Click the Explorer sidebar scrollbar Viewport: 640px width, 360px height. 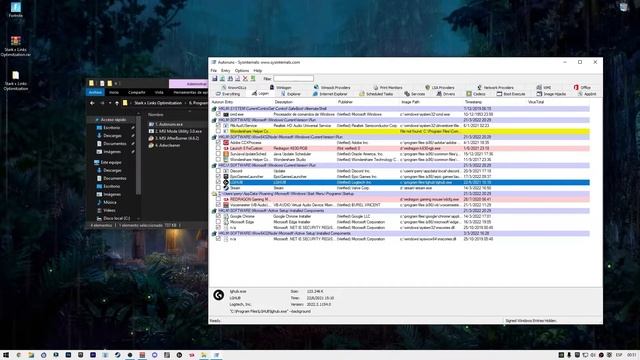point(139,155)
